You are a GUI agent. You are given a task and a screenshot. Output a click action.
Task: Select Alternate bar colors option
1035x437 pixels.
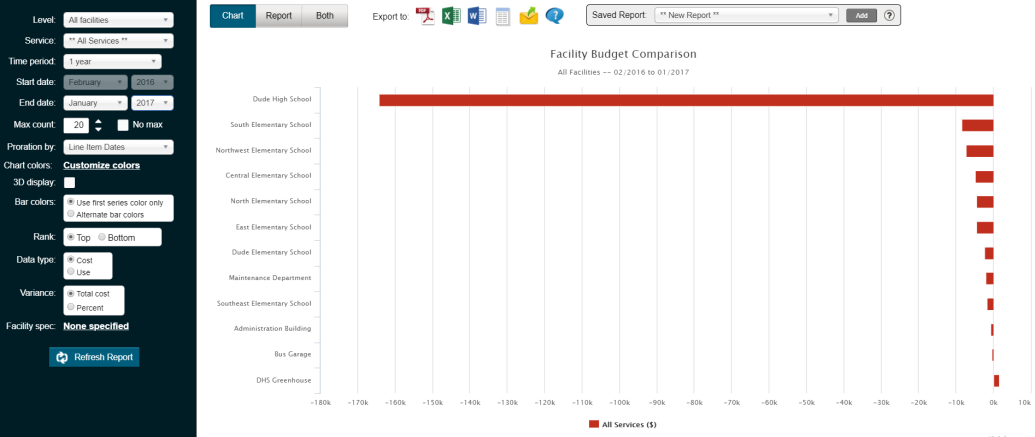pos(71,214)
